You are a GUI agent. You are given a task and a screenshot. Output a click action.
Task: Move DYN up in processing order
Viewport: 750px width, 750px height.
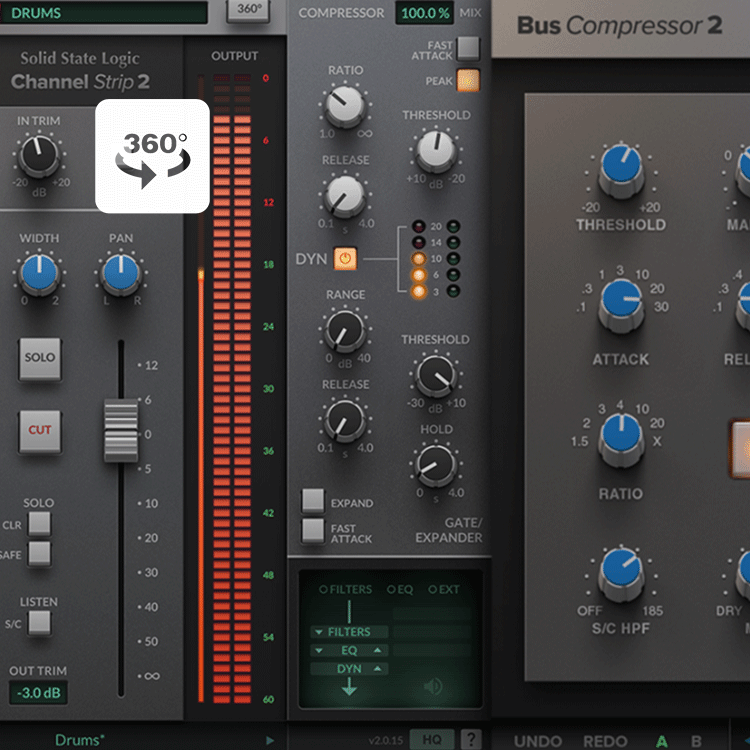(x=379, y=668)
